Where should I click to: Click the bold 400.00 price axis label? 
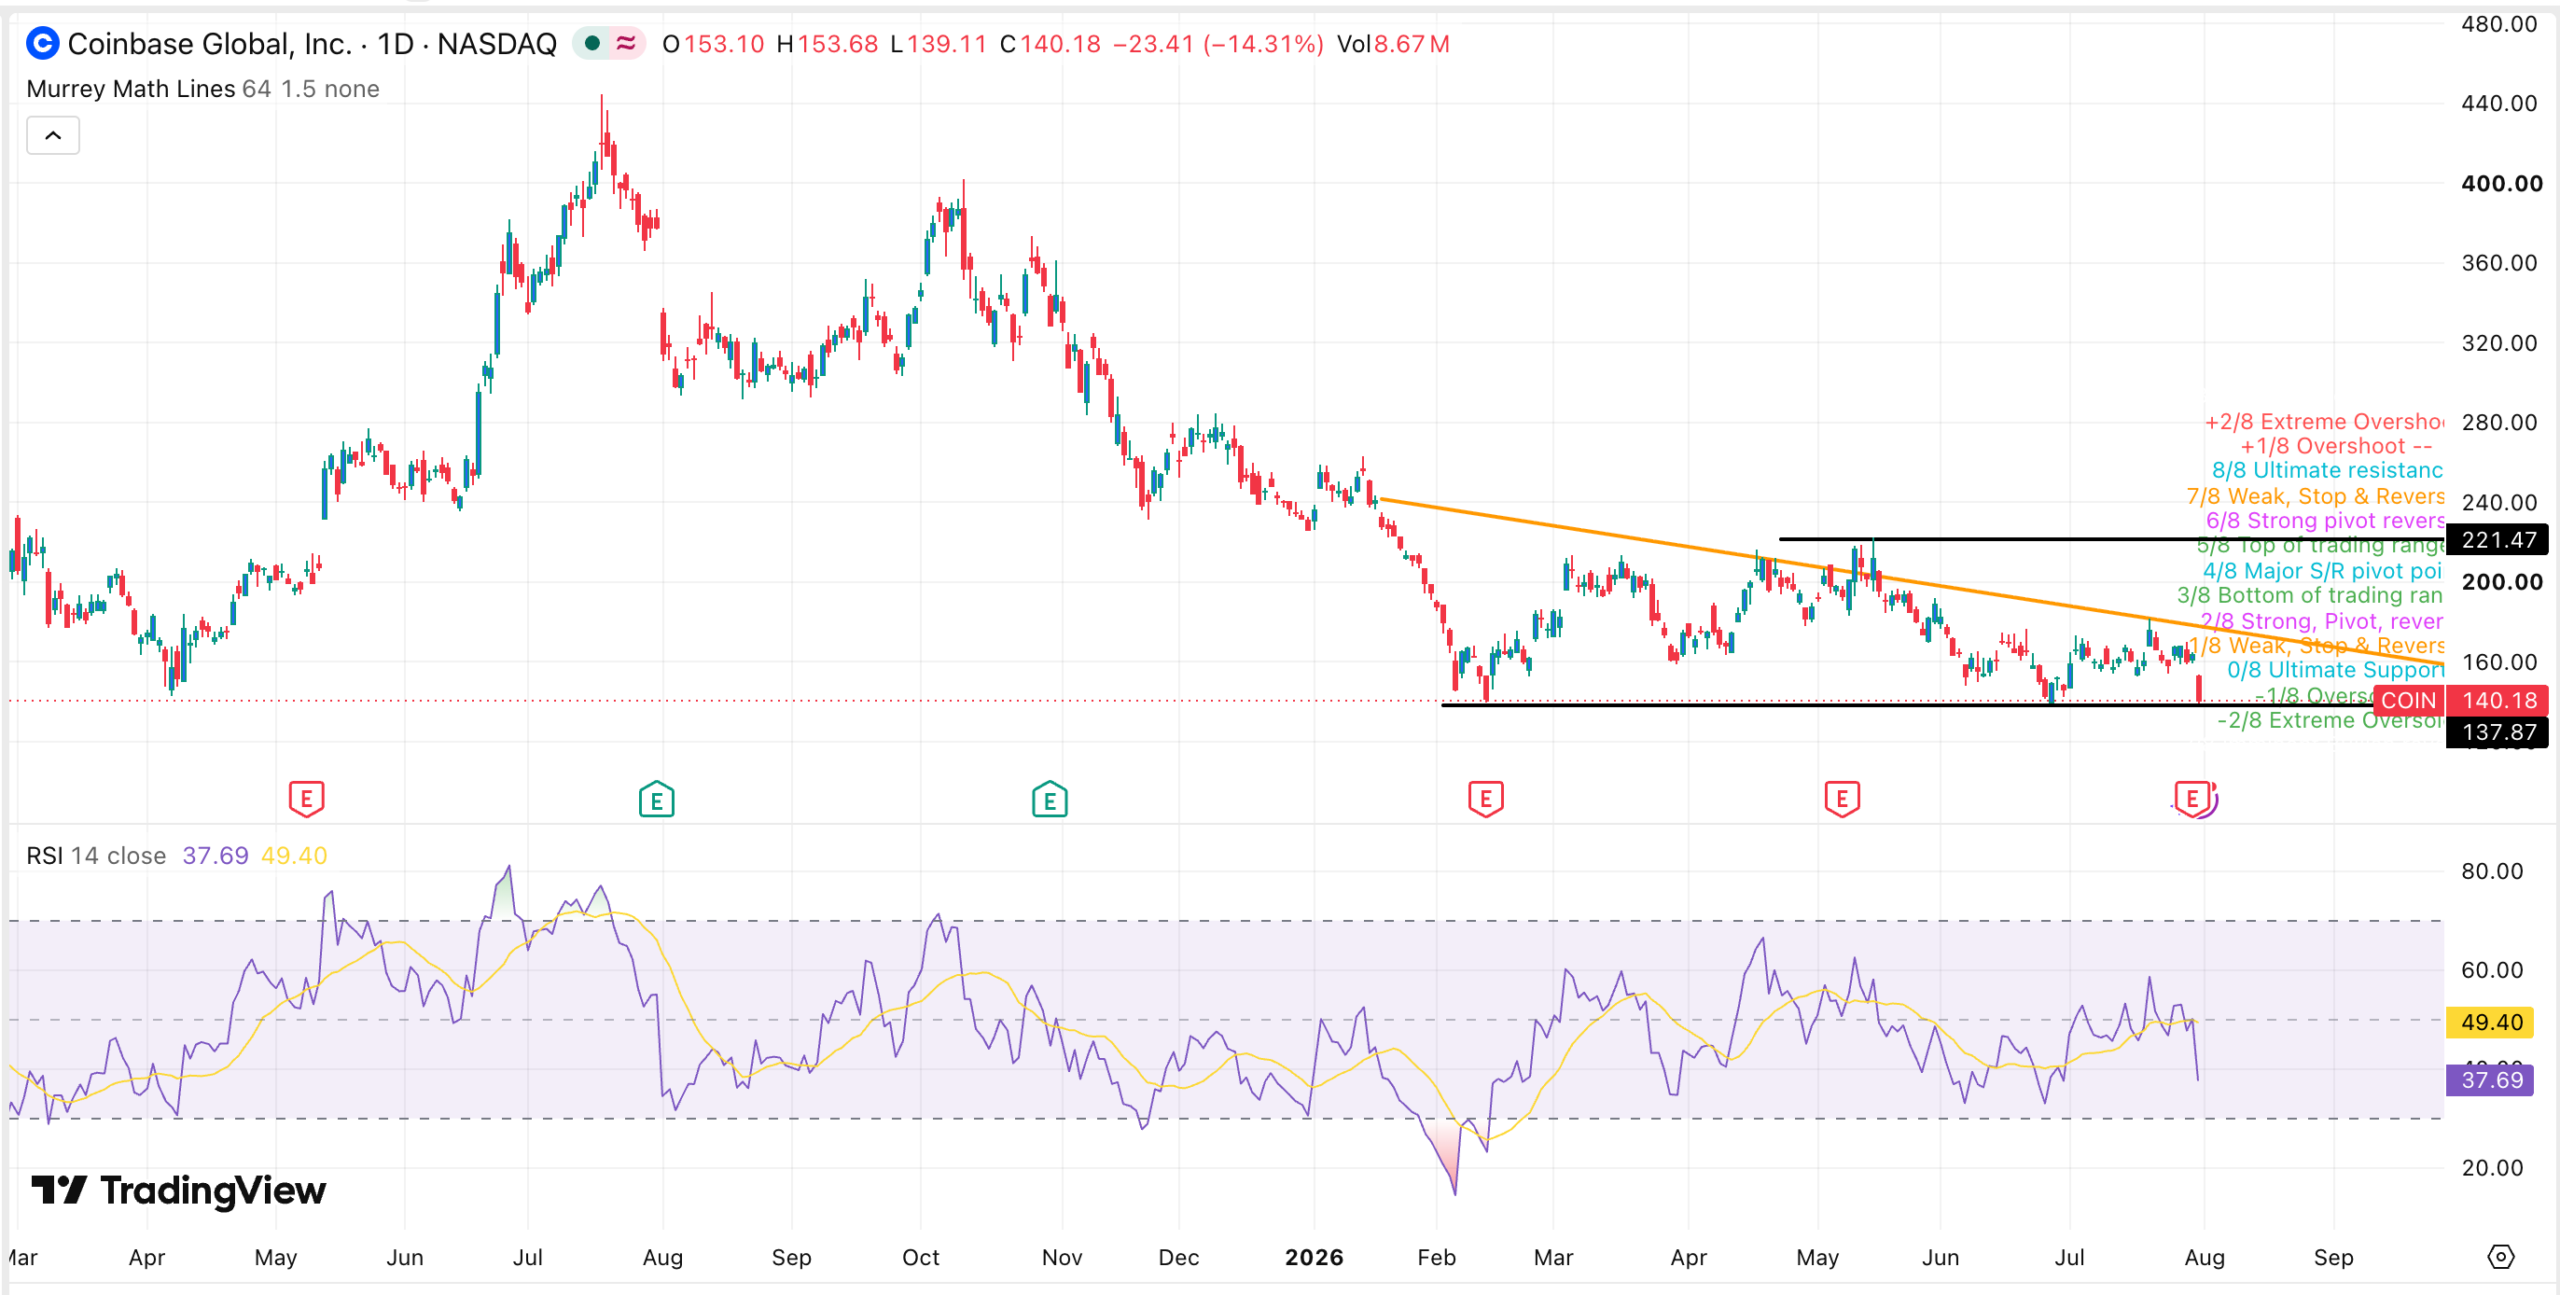coord(2501,183)
